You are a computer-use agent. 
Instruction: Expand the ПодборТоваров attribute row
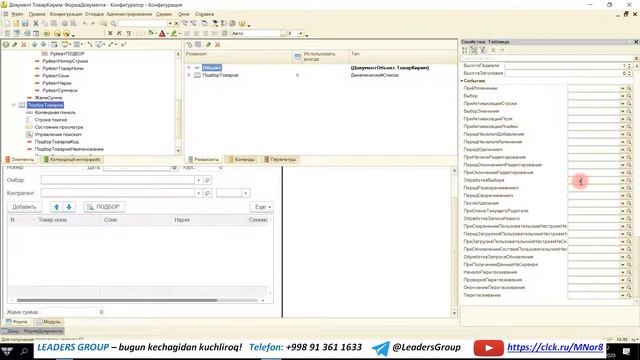(x=189, y=75)
